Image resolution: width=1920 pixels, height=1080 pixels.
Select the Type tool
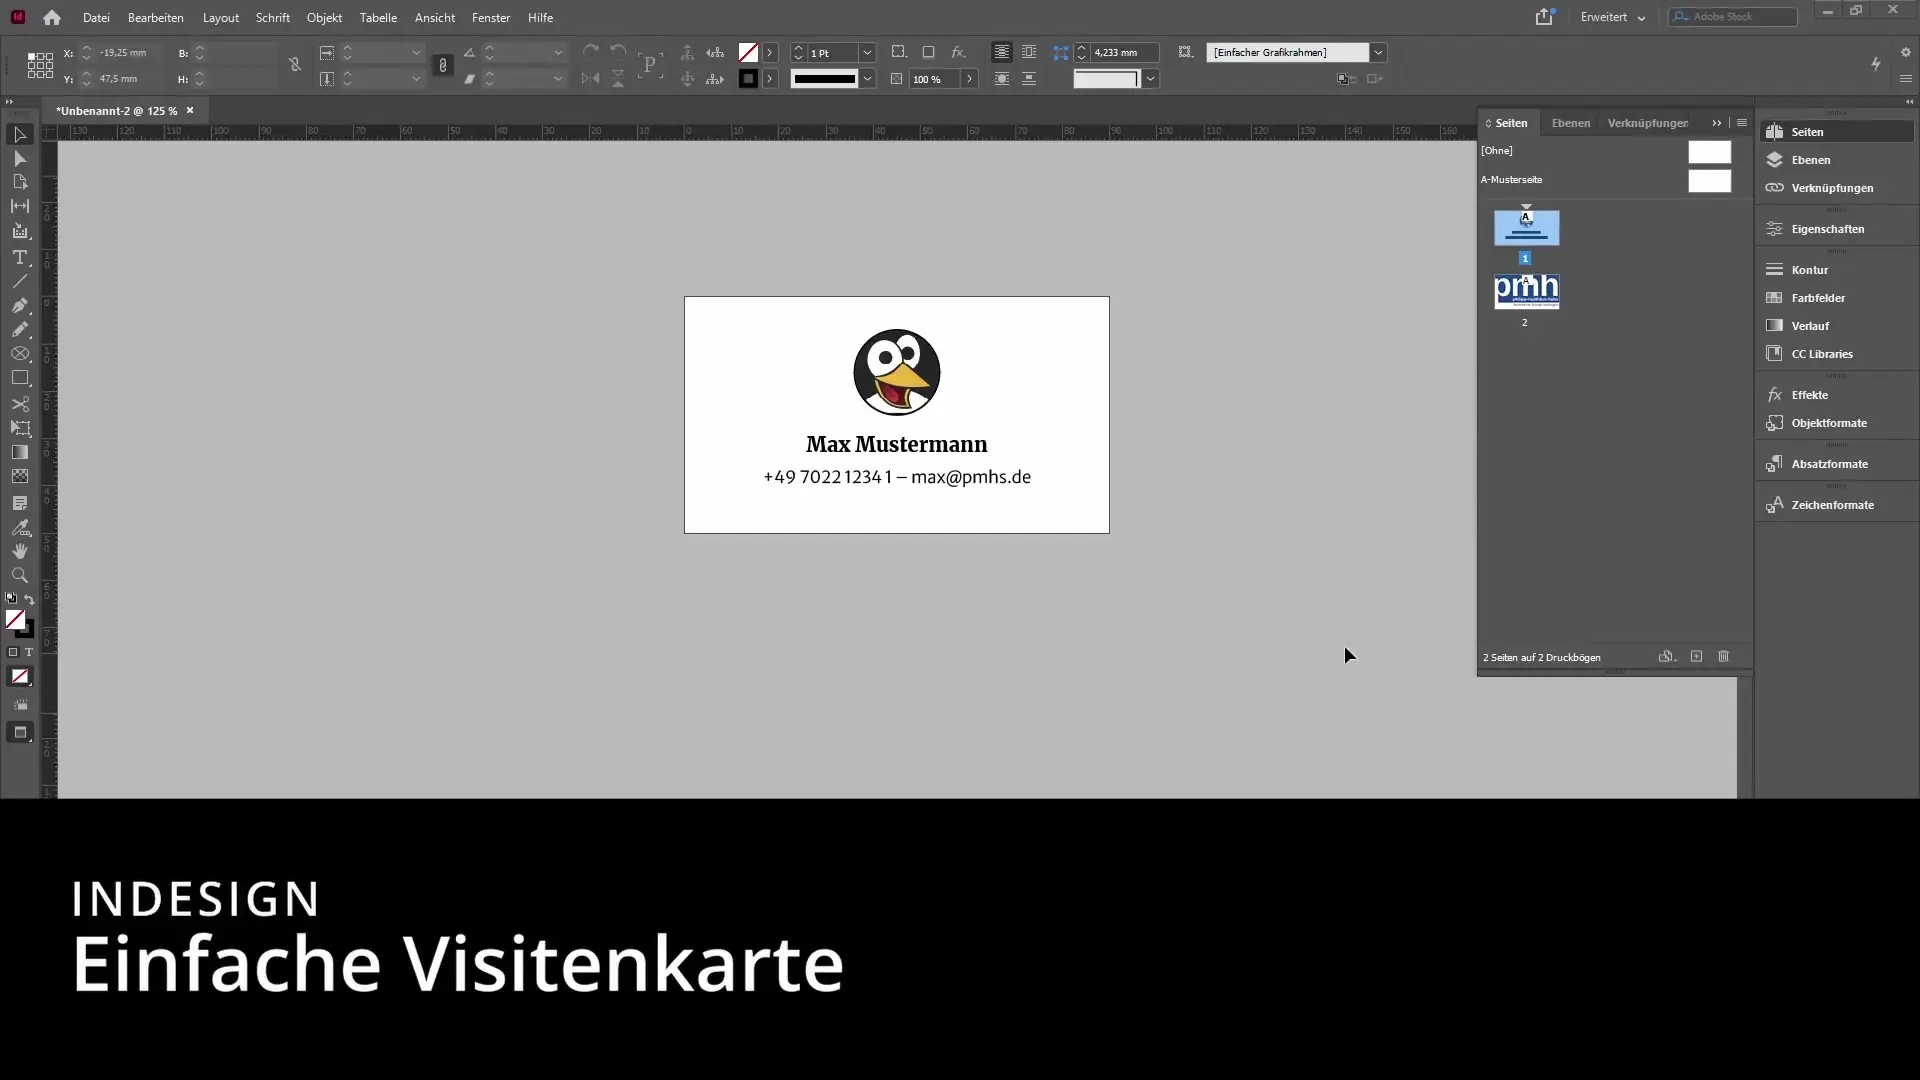pyautogui.click(x=19, y=257)
